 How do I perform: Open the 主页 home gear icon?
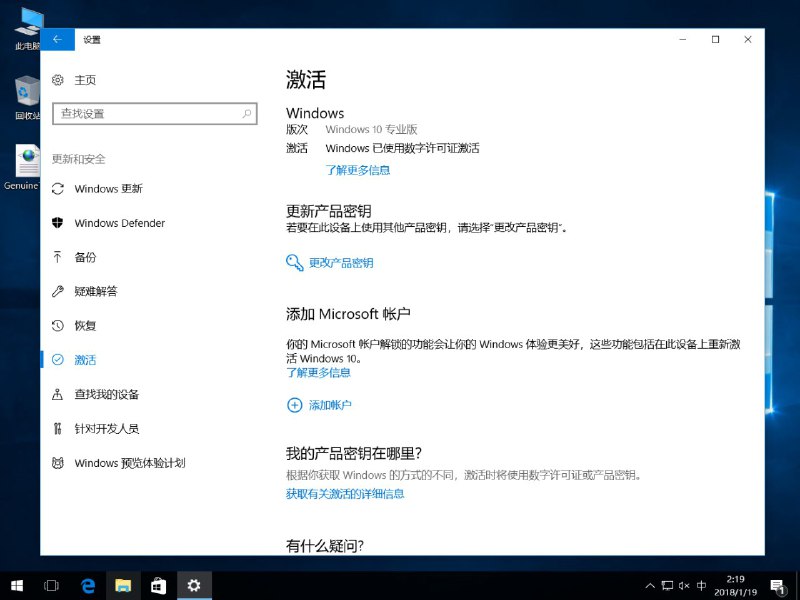(58, 80)
